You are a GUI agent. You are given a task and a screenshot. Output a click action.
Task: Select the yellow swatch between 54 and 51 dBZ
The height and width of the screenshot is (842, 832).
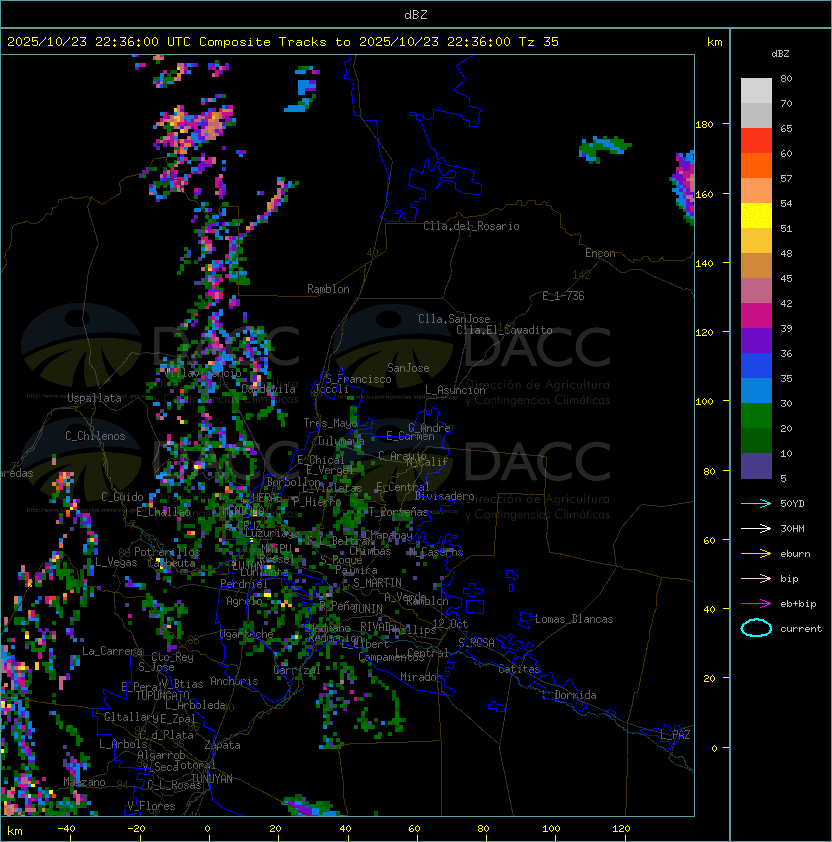pos(756,216)
